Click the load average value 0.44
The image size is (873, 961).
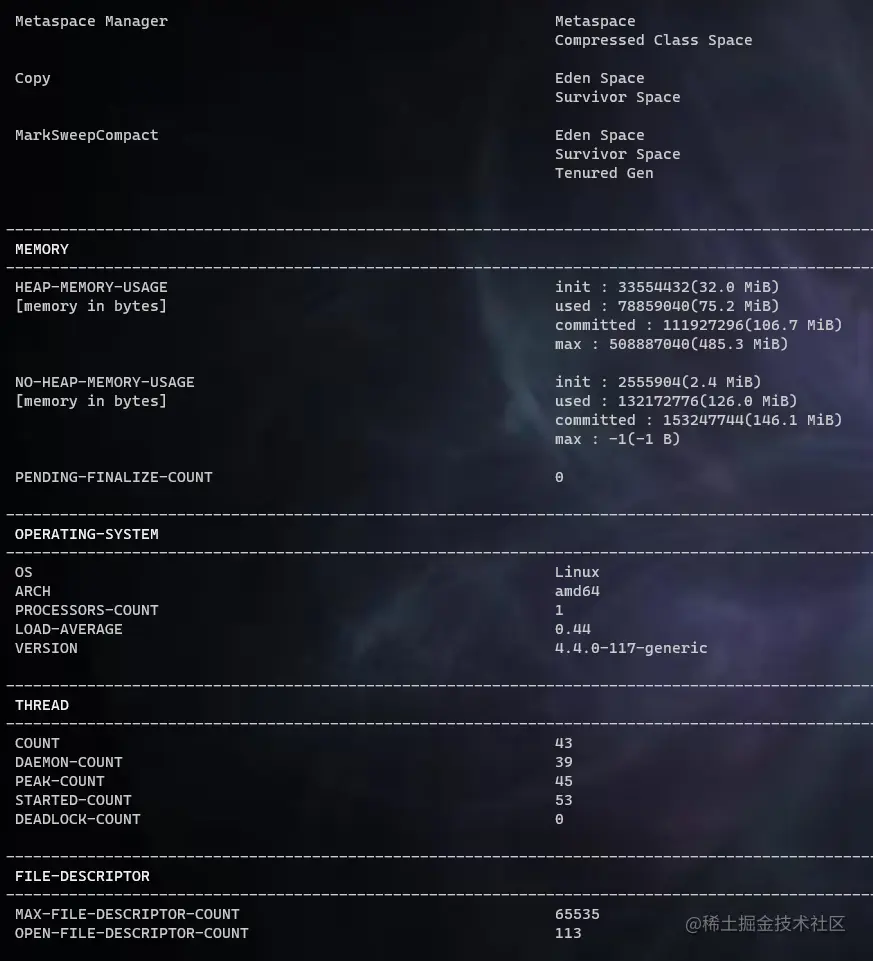click(x=573, y=629)
